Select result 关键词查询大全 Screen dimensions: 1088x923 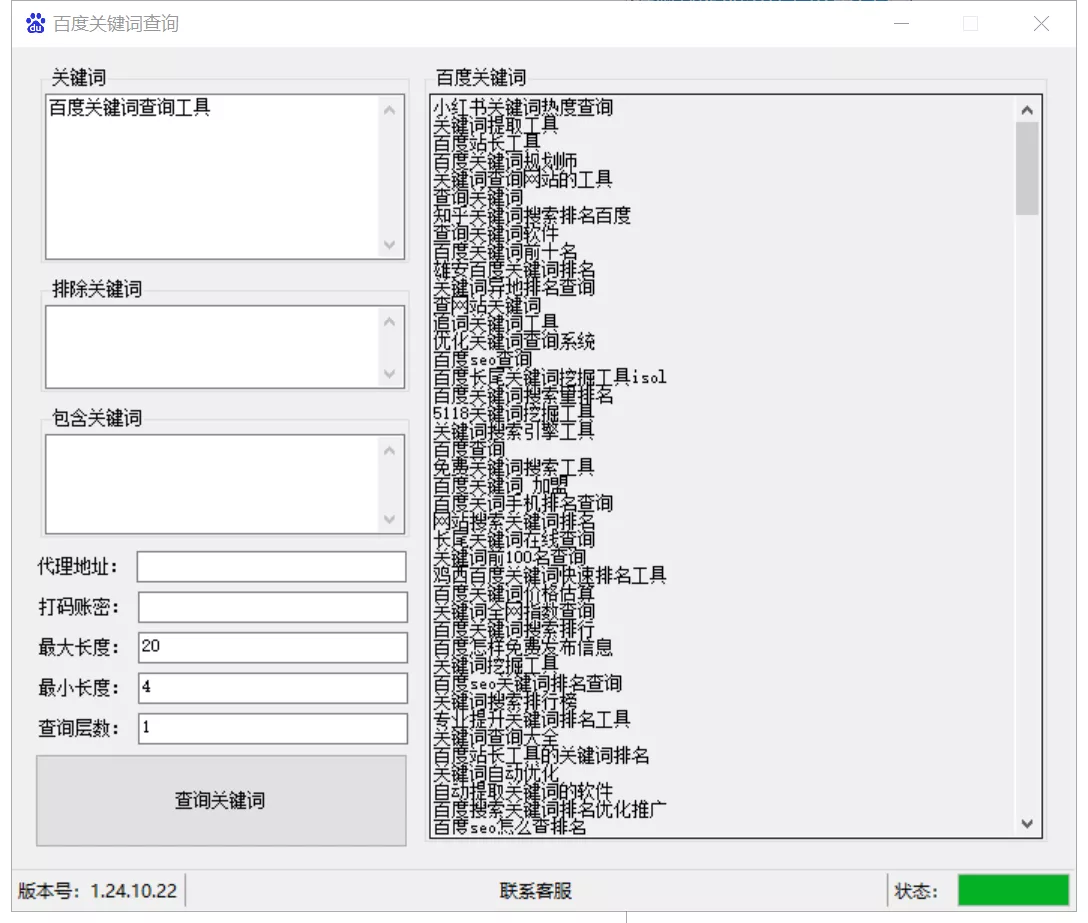(495, 738)
